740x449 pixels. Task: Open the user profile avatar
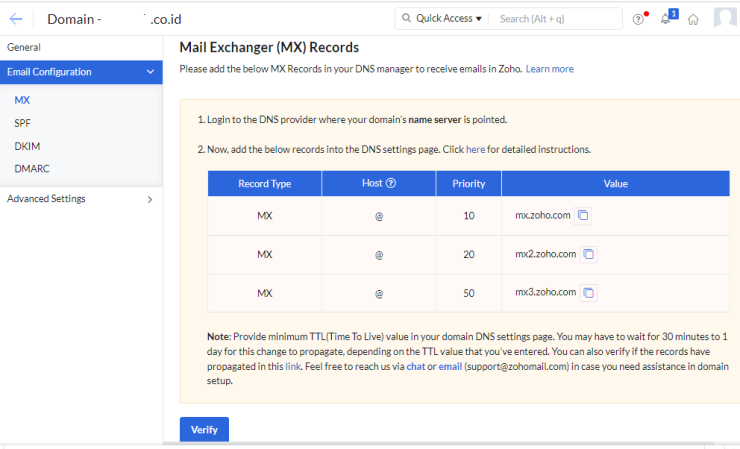pos(725,18)
